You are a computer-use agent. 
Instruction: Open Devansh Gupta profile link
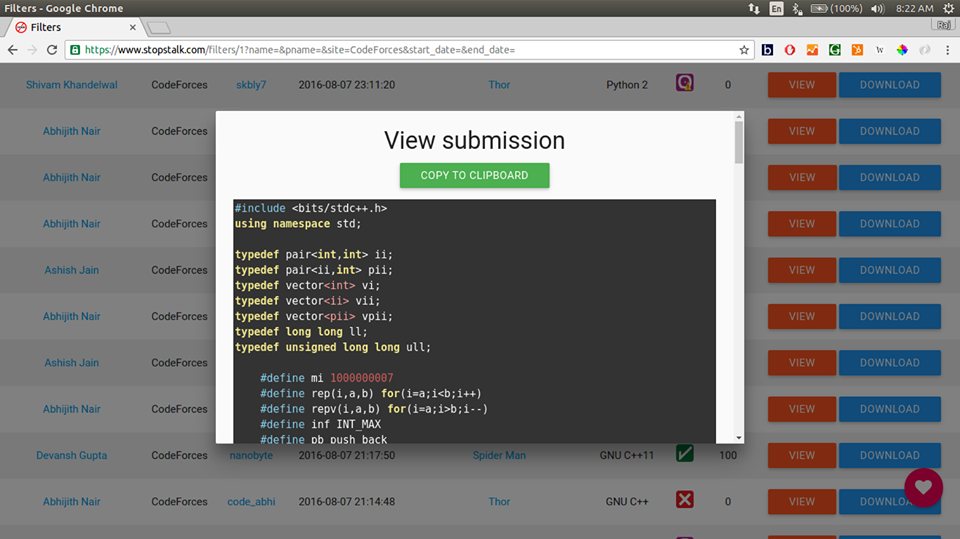[x=72, y=456]
